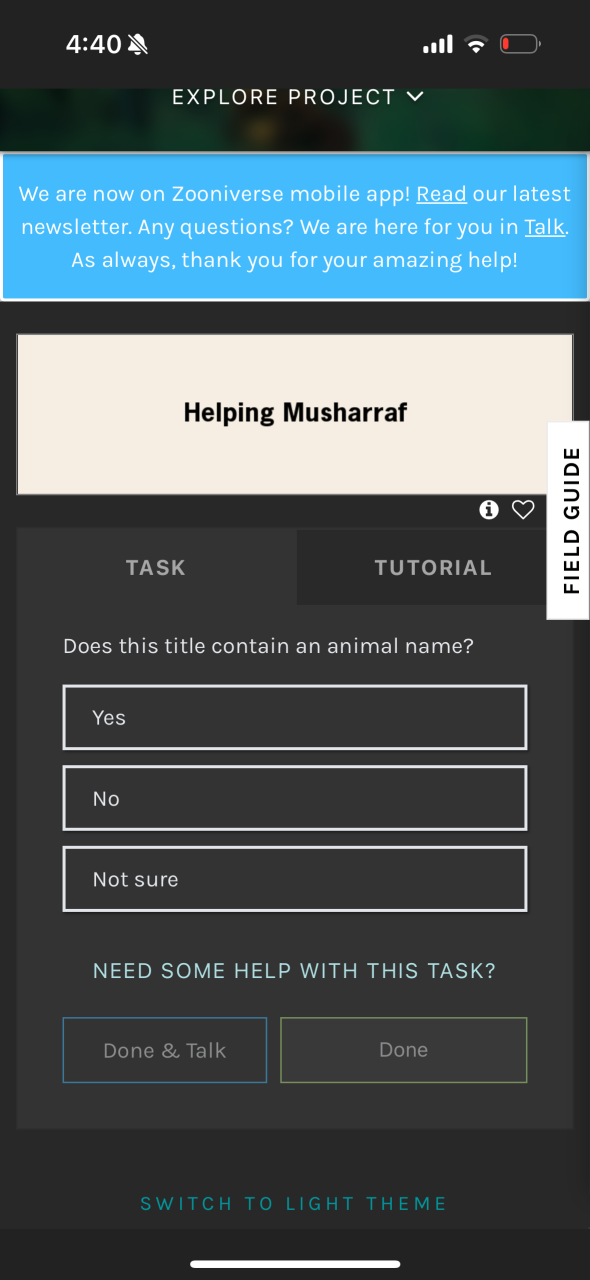
Task: Select the Yes answer option
Action: point(295,717)
